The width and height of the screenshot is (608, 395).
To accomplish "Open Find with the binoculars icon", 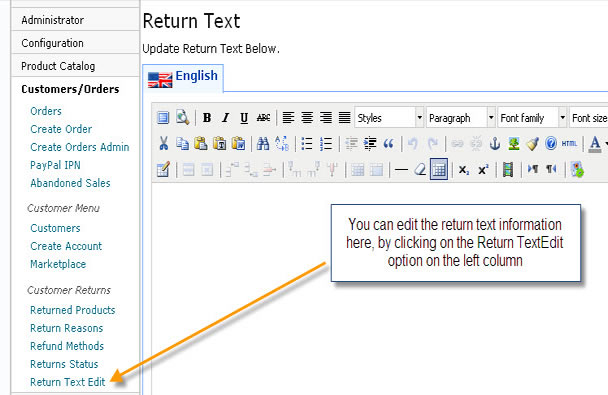I will (263, 144).
